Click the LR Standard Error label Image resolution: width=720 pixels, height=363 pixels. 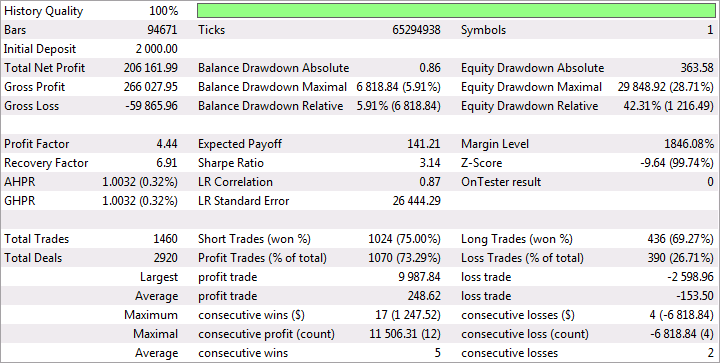click(x=243, y=201)
